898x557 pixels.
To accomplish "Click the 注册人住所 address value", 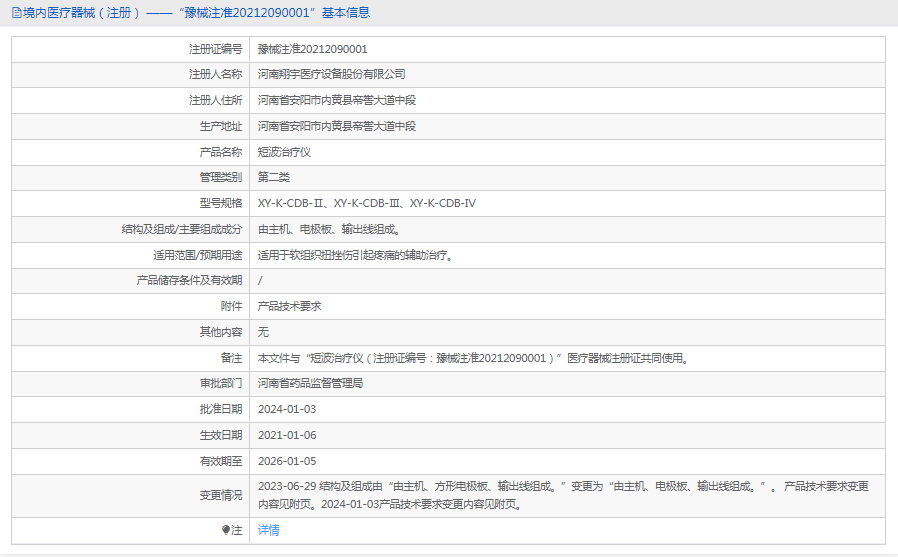I will [336, 100].
